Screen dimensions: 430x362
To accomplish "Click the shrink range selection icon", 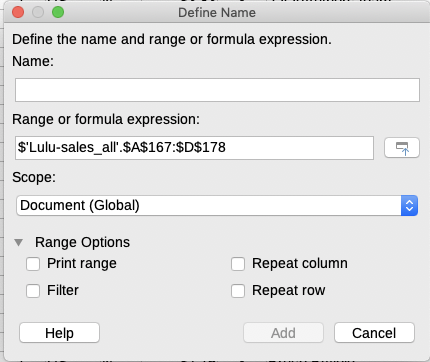I will (402, 148).
